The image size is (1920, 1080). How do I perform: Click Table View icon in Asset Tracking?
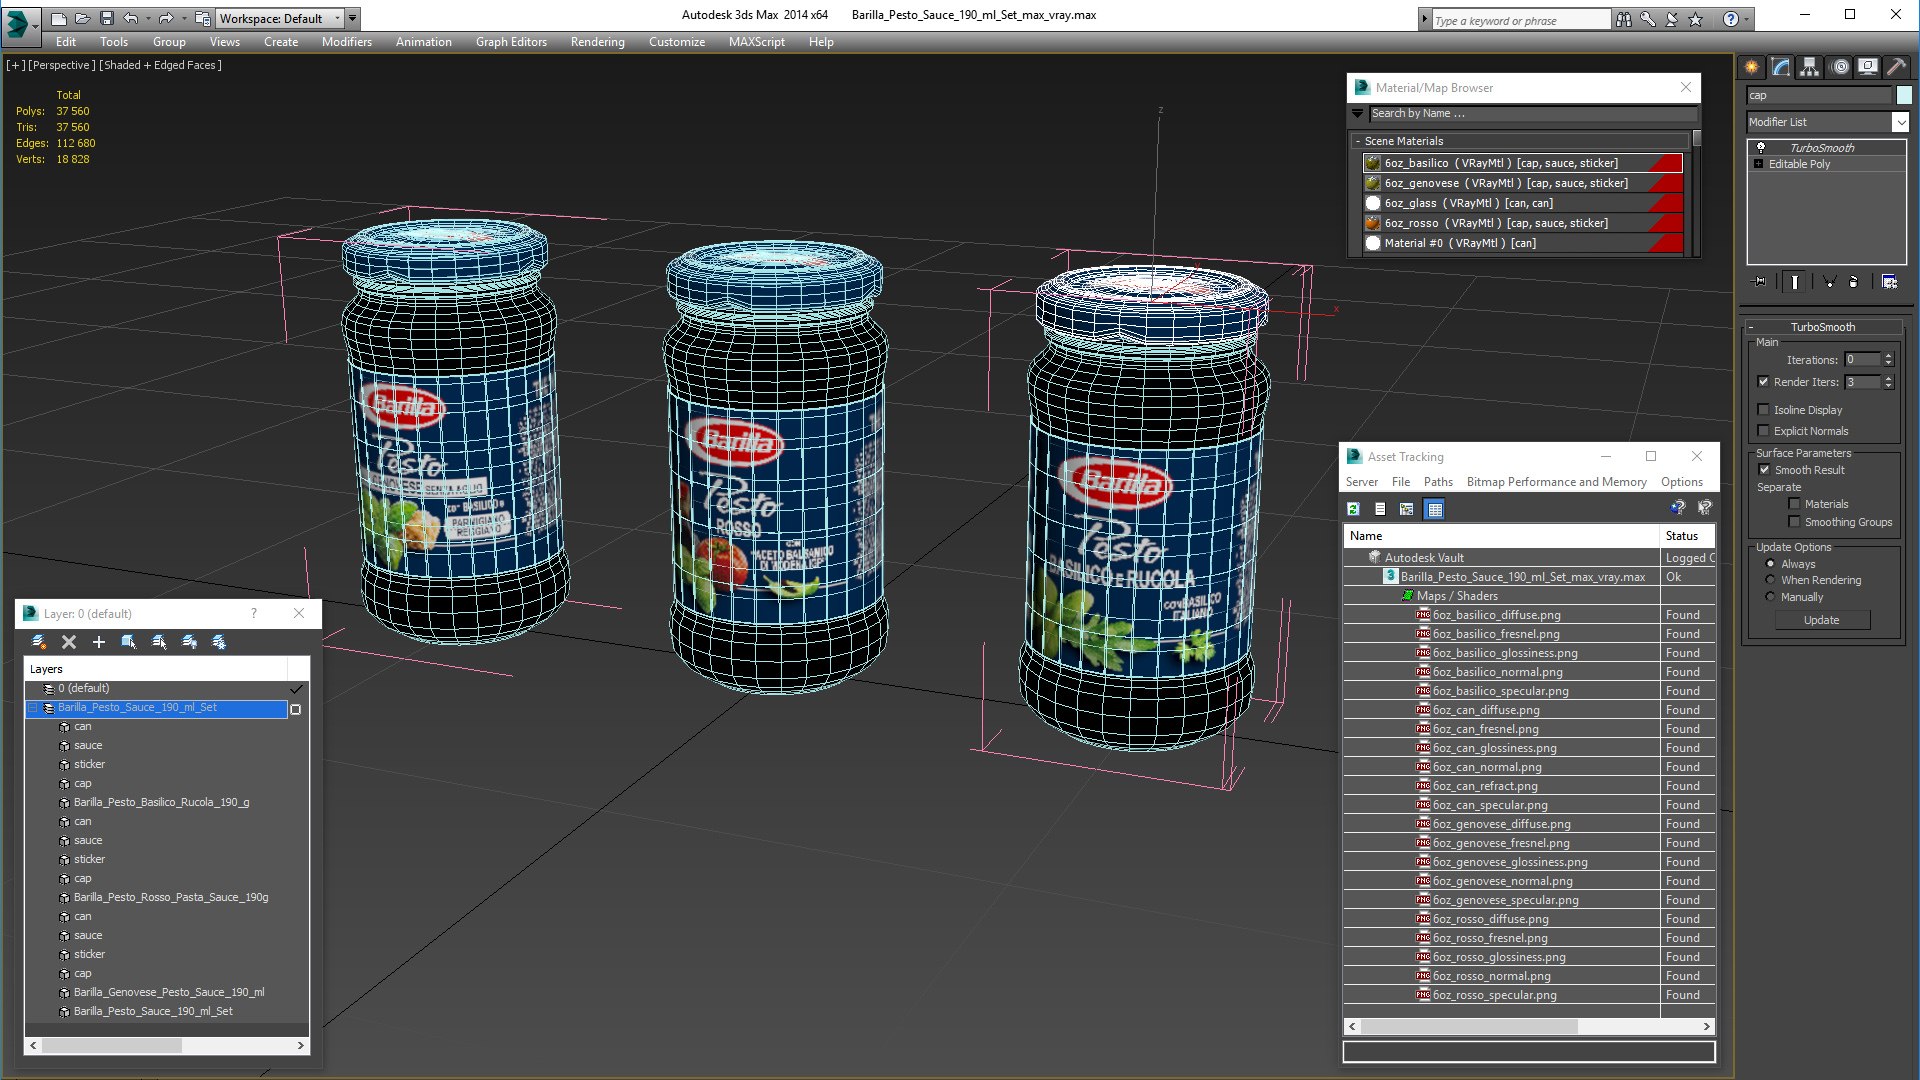1435,509
